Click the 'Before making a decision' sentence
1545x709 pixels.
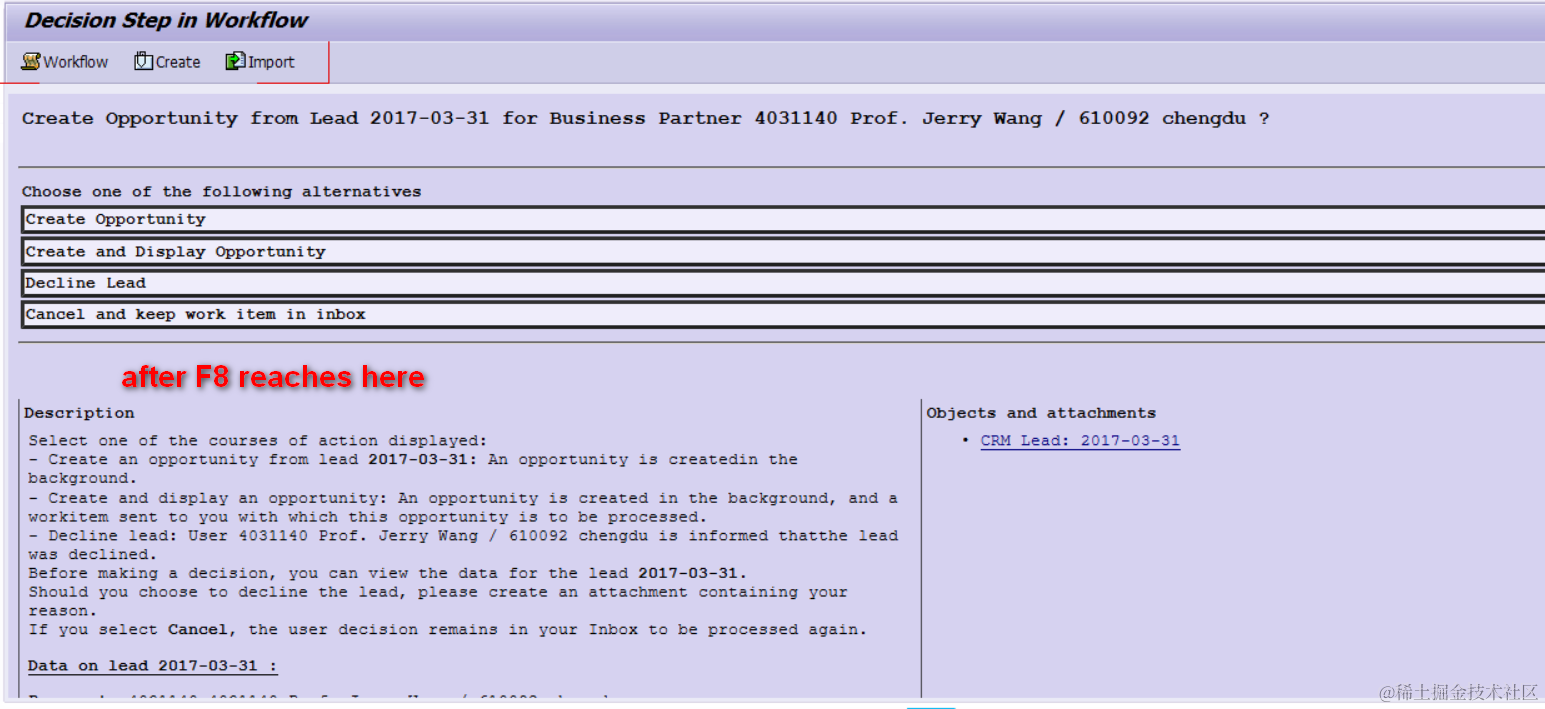[388, 573]
